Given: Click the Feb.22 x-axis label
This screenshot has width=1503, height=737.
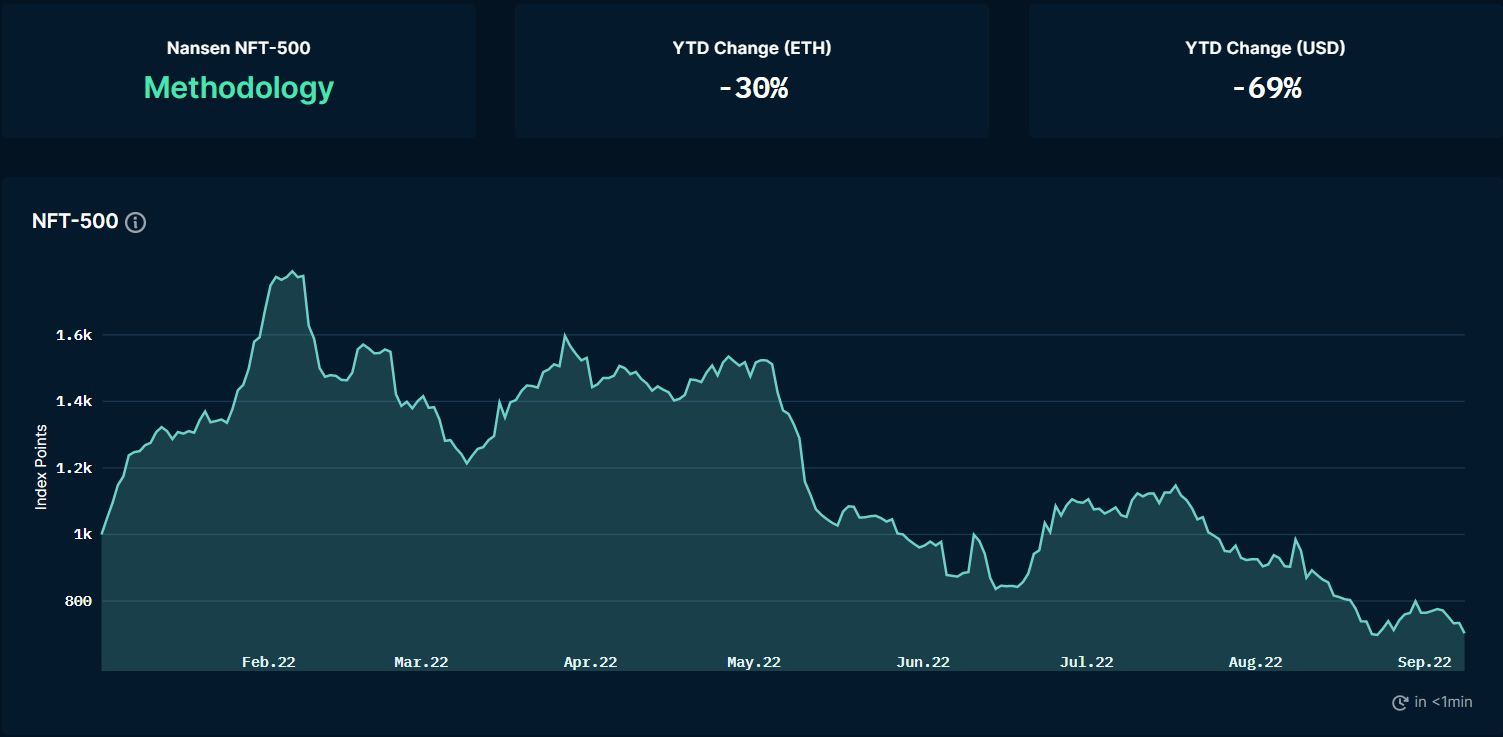Looking at the screenshot, I should click(269, 662).
